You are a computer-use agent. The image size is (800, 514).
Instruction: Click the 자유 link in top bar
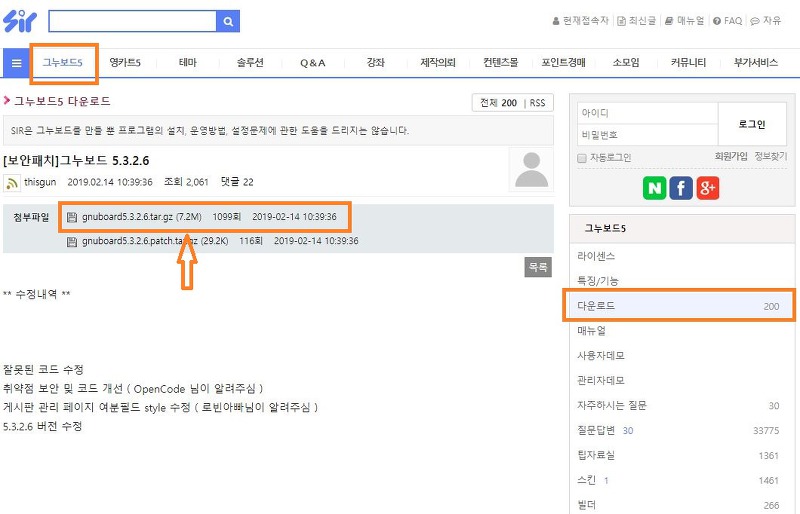click(x=766, y=20)
